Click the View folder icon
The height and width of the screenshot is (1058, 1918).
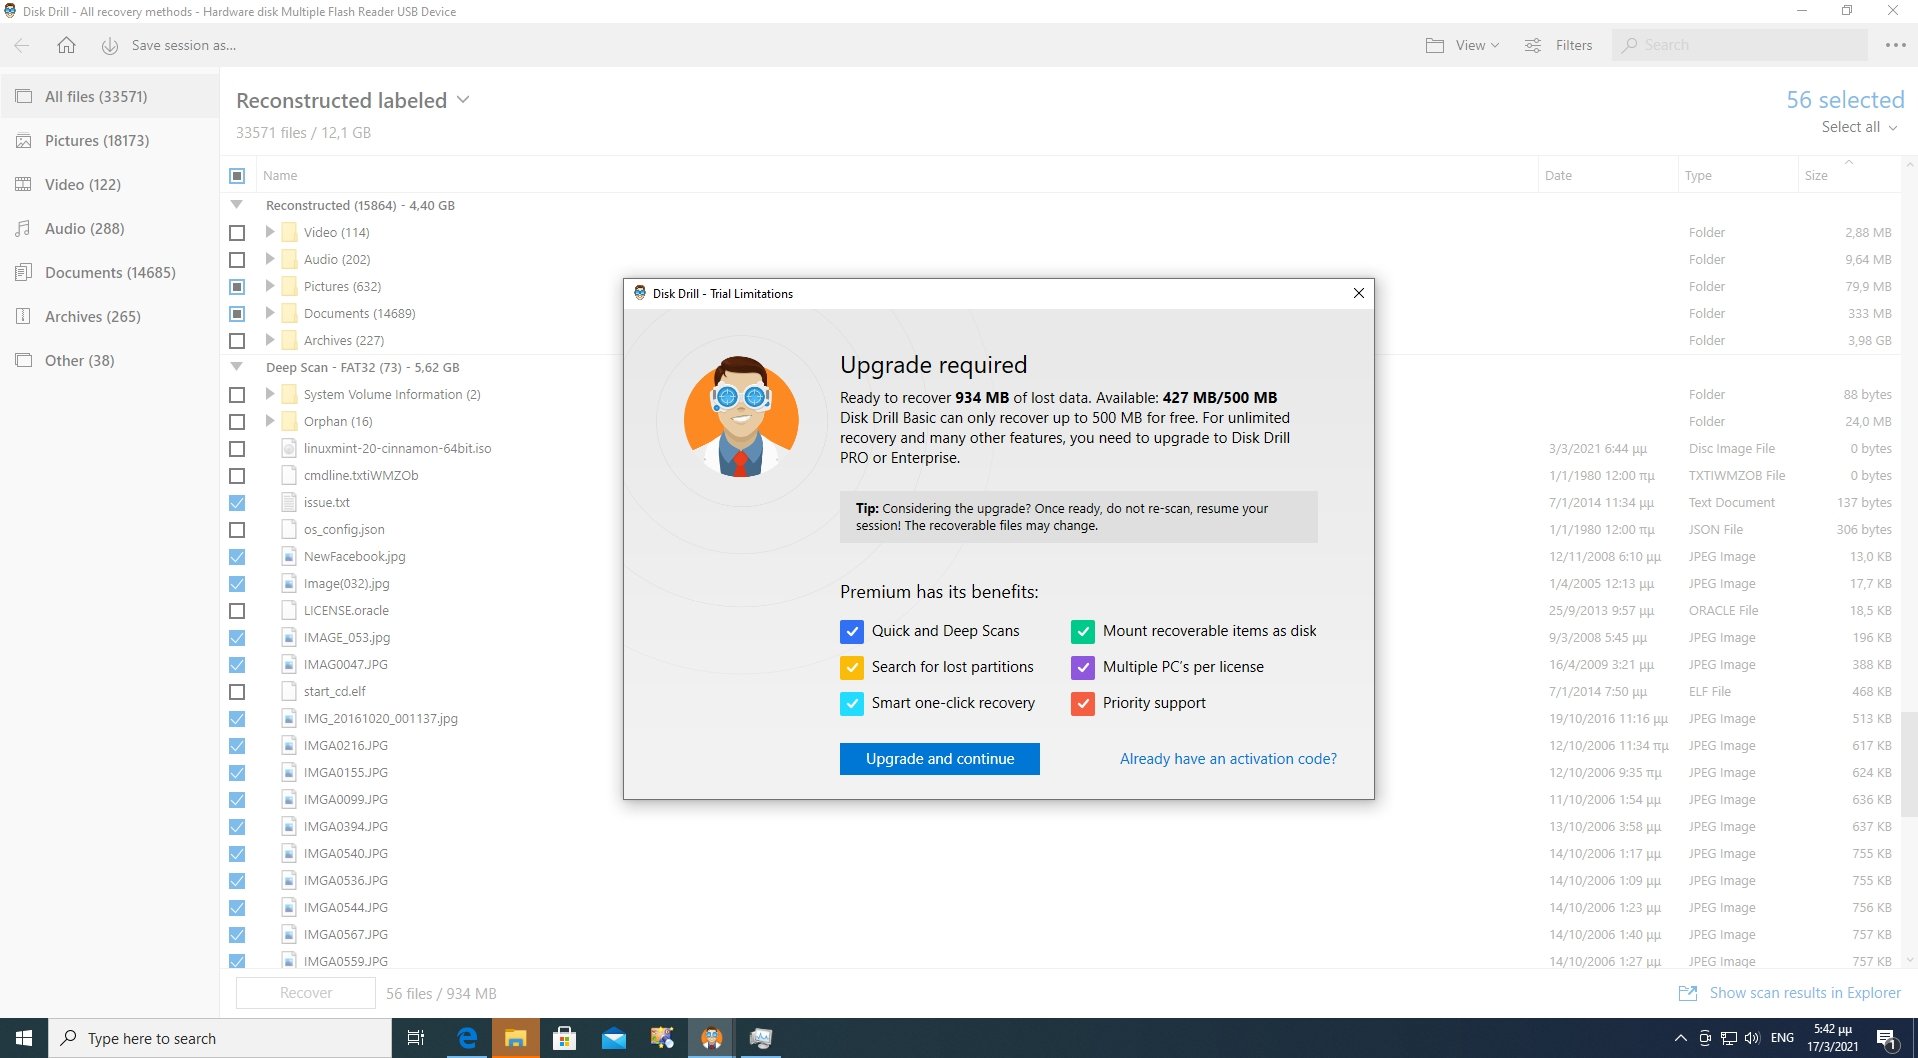tap(1435, 45)
